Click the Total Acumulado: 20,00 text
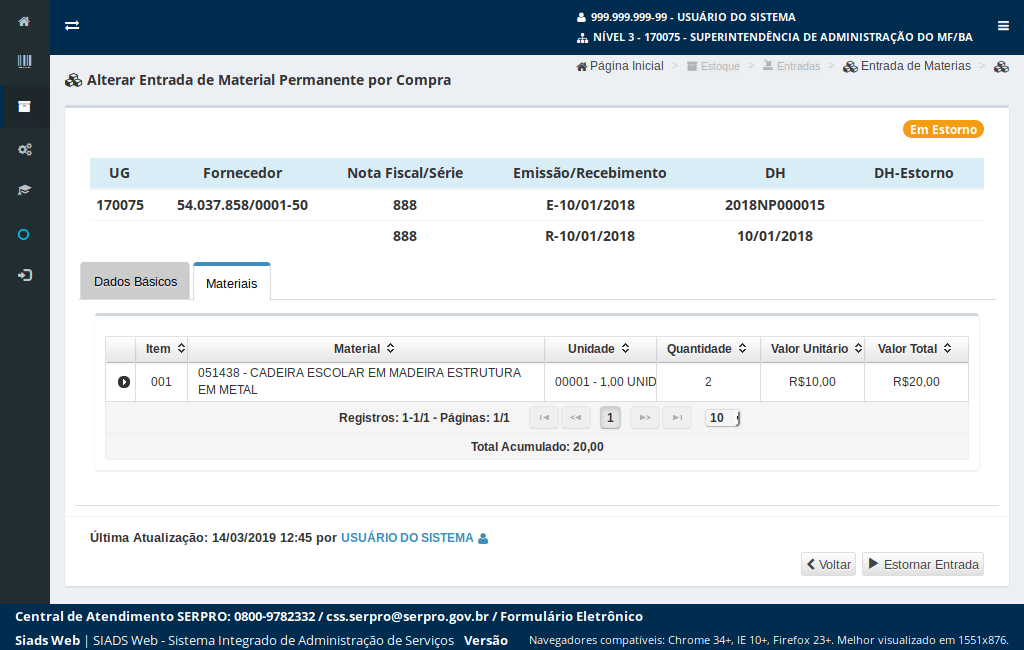 pyautogui.click(x=537, y=447)
